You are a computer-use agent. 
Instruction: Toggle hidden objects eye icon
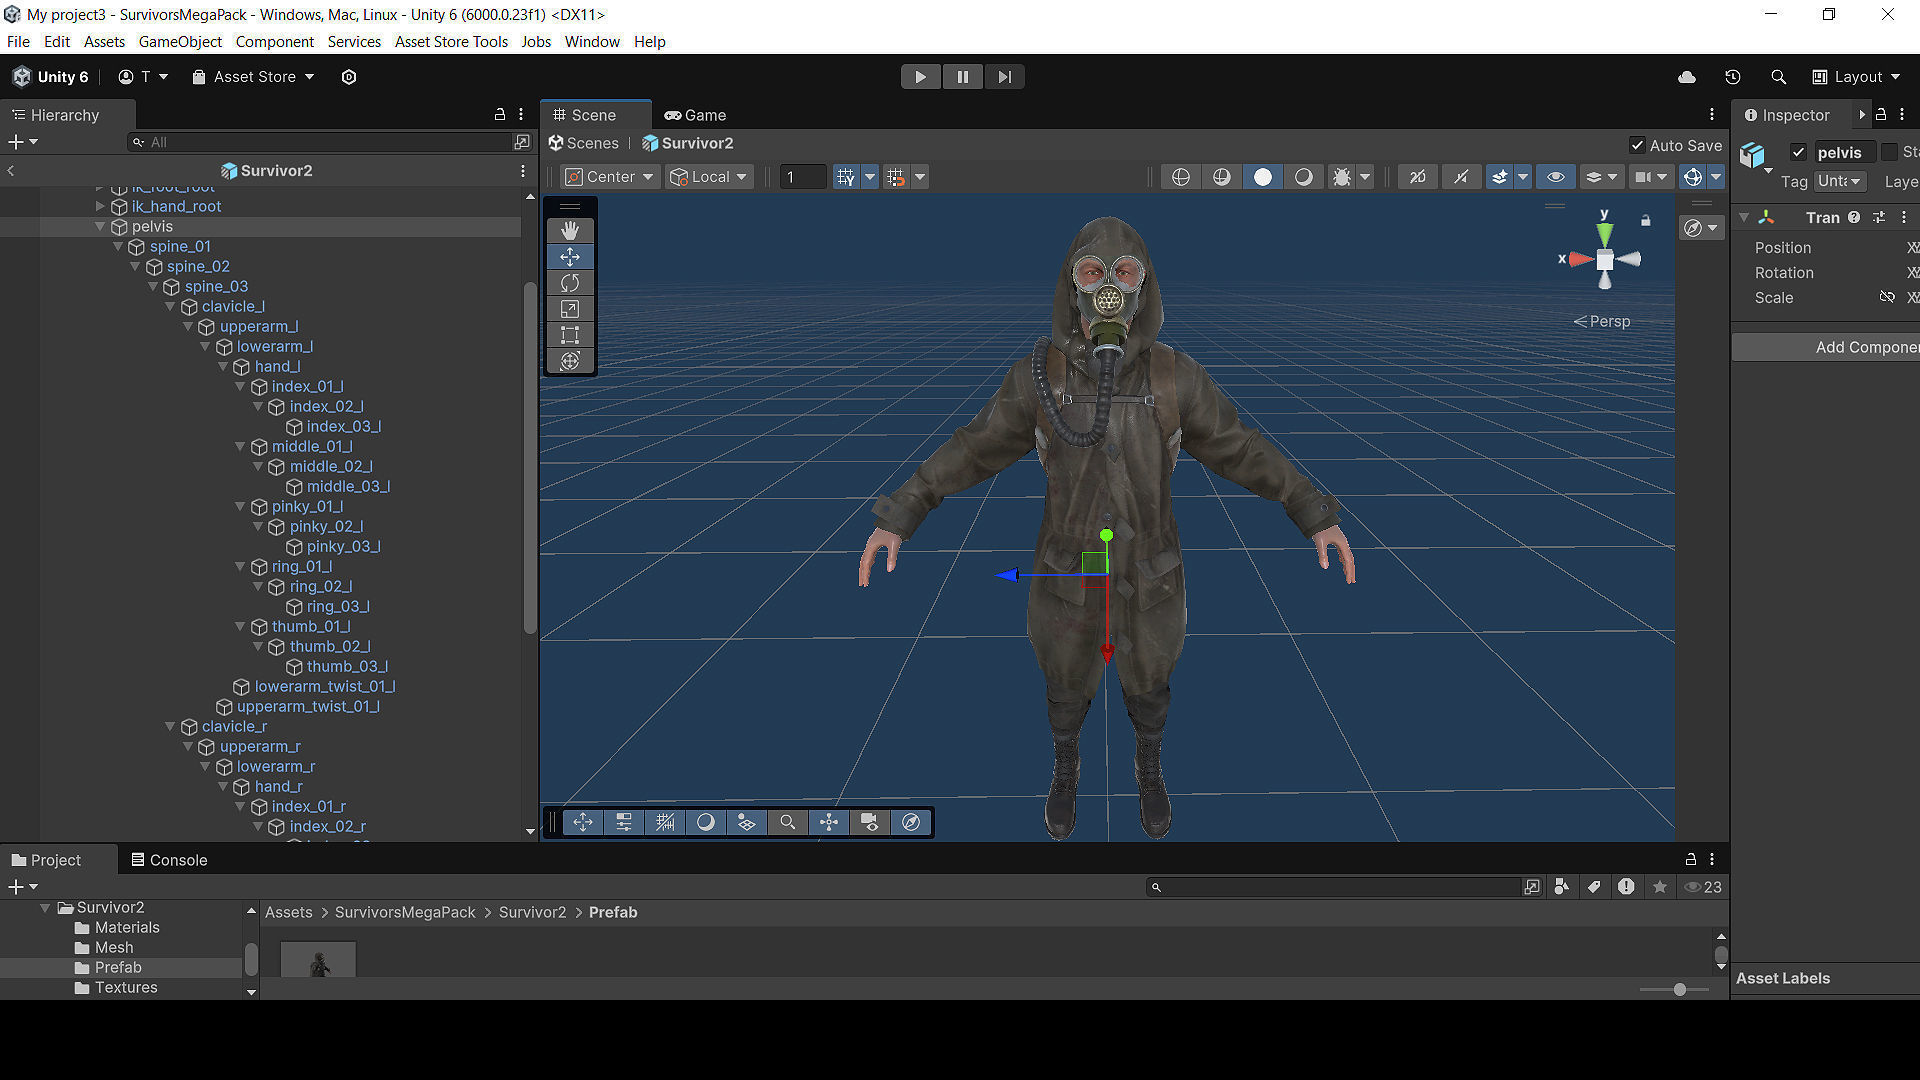click(1556, 177)
